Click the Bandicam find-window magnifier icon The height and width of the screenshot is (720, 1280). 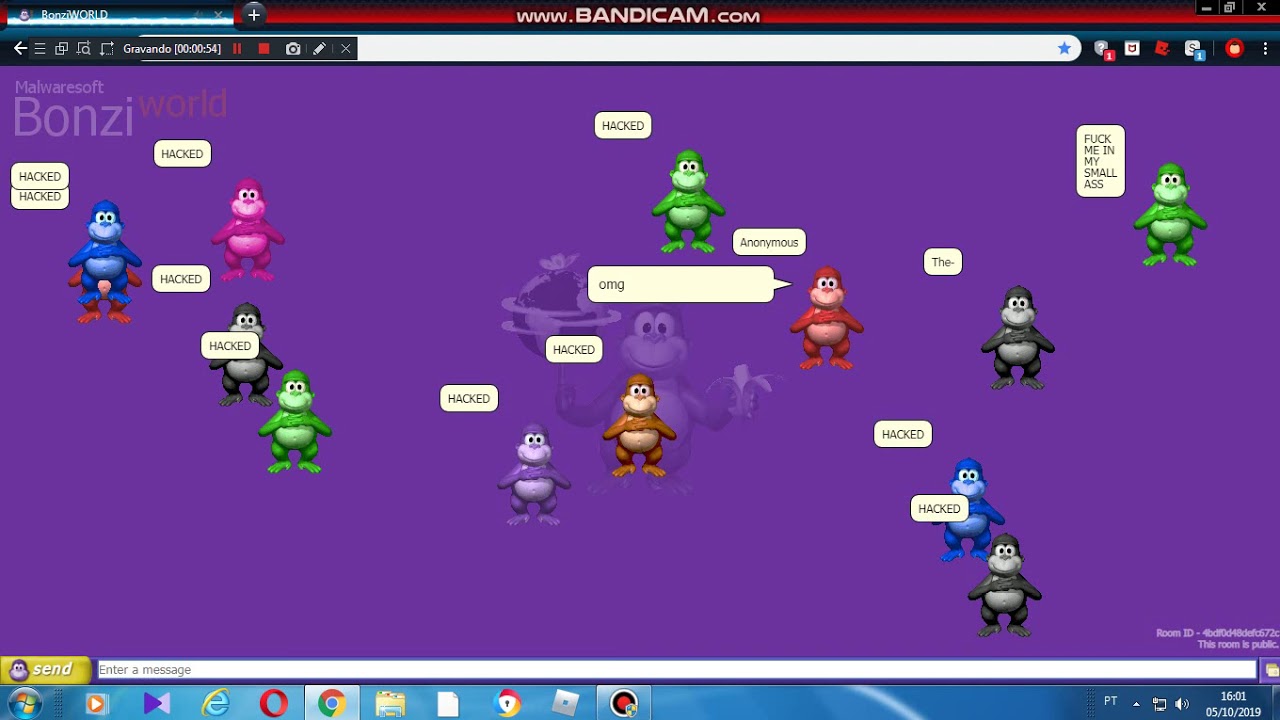[83, 48]
